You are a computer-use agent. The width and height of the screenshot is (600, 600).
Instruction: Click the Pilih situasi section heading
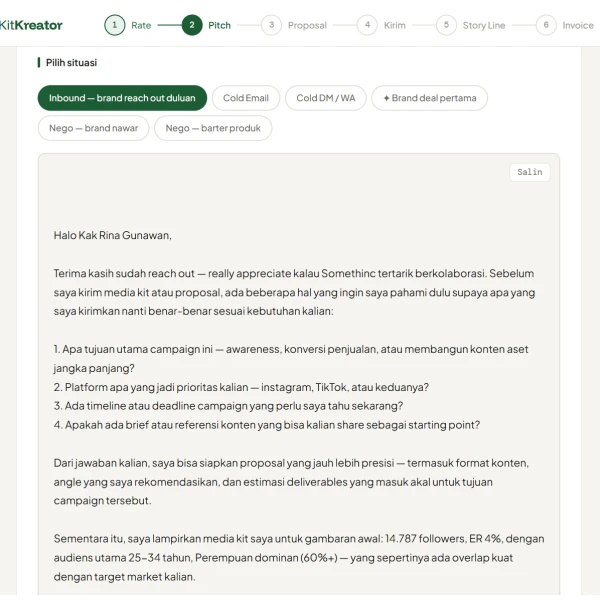click(71, 63)
